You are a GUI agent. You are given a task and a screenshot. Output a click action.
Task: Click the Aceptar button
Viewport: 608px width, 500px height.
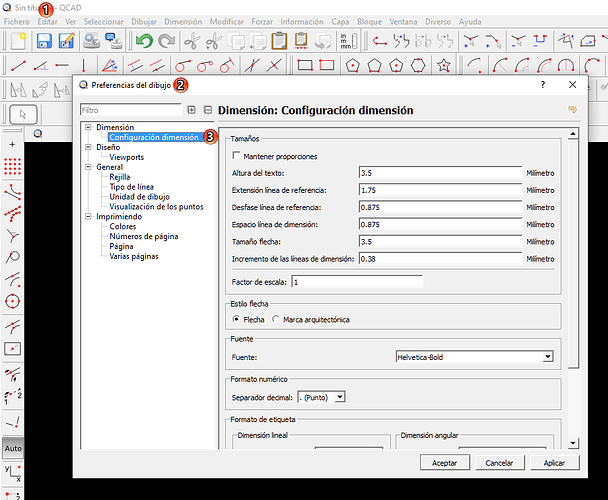(444, 463)
